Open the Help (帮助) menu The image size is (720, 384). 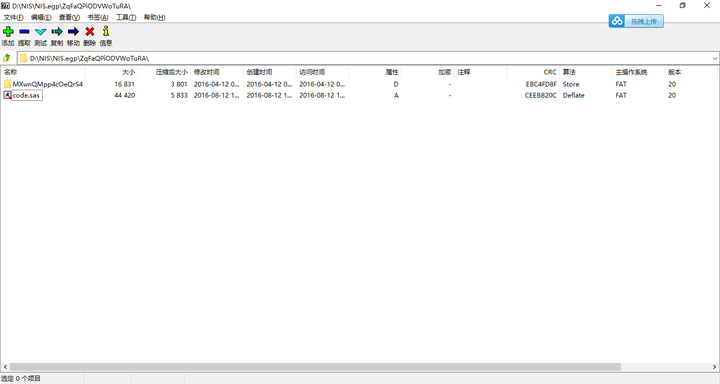(154, 17)
